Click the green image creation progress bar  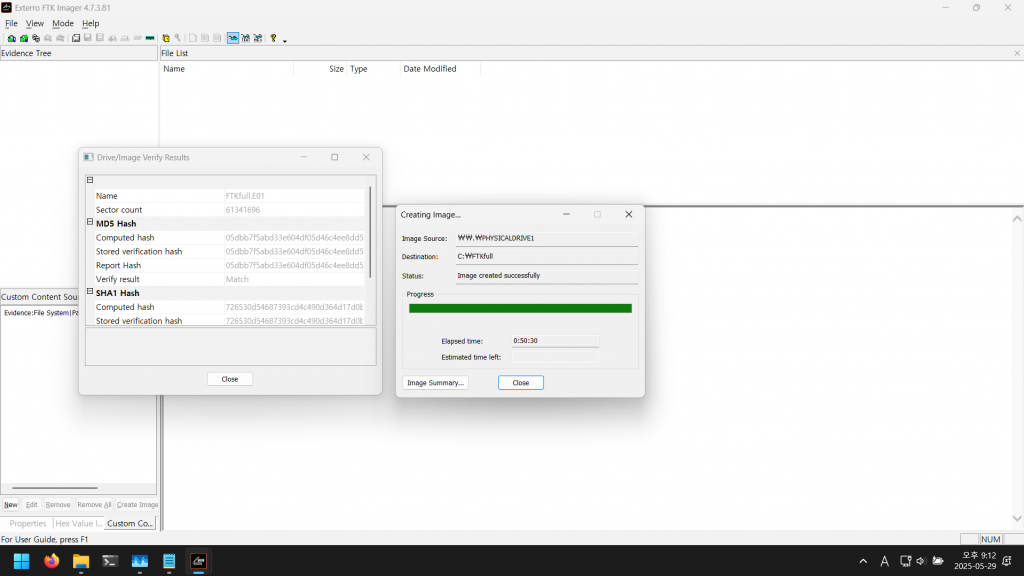(520, 308)
